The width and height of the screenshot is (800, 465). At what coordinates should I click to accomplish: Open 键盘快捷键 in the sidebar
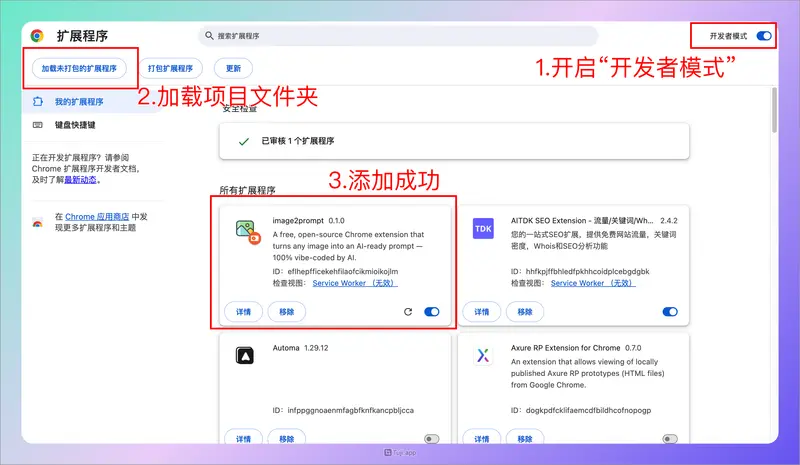pyautogui.click(x=76, y=126)
